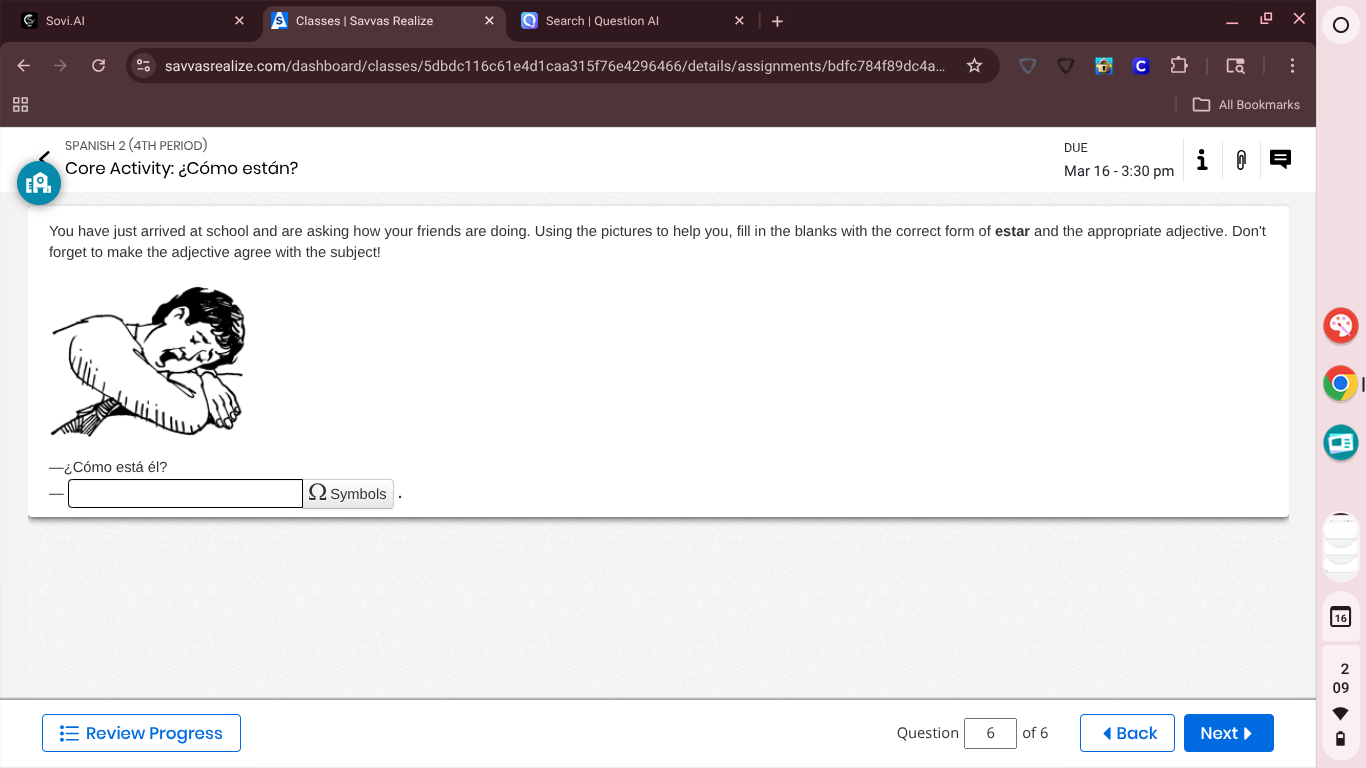Click the answer blank text field
Viewport: 1366px width, 768px height.
pyautogui.click(x=185, y=493)
